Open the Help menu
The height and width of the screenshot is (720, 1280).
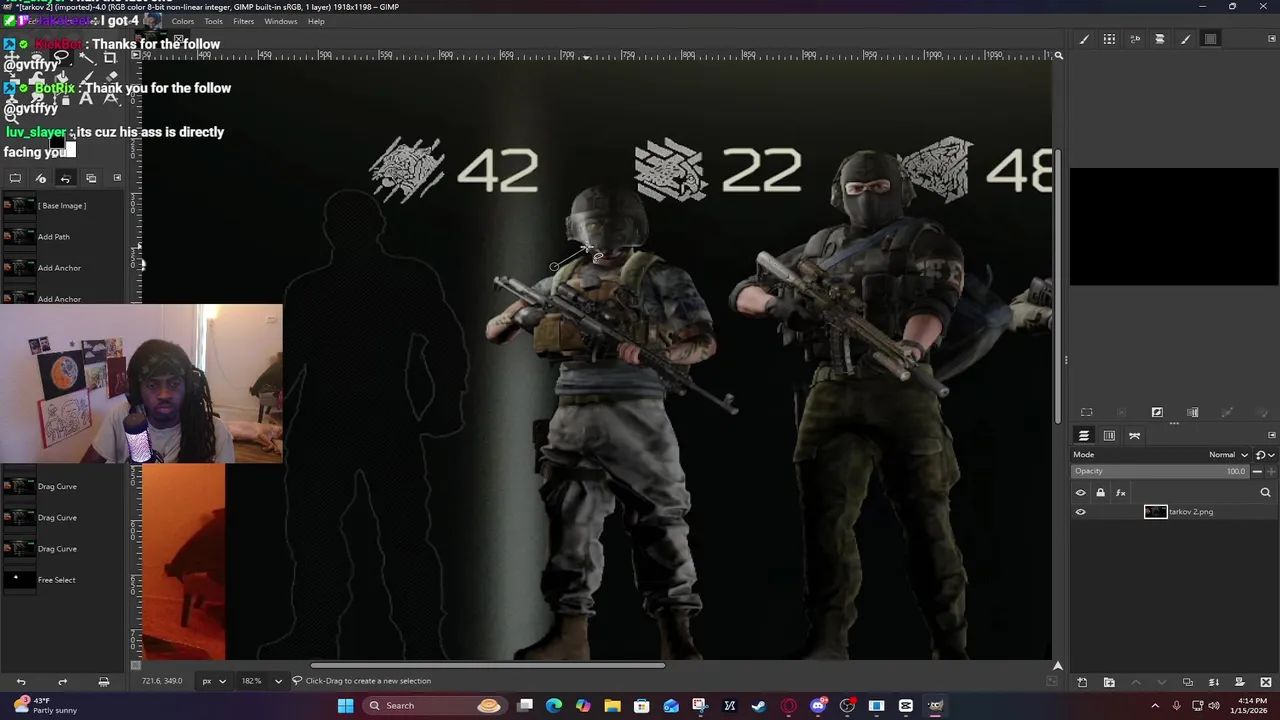click(x=316, y=21)
